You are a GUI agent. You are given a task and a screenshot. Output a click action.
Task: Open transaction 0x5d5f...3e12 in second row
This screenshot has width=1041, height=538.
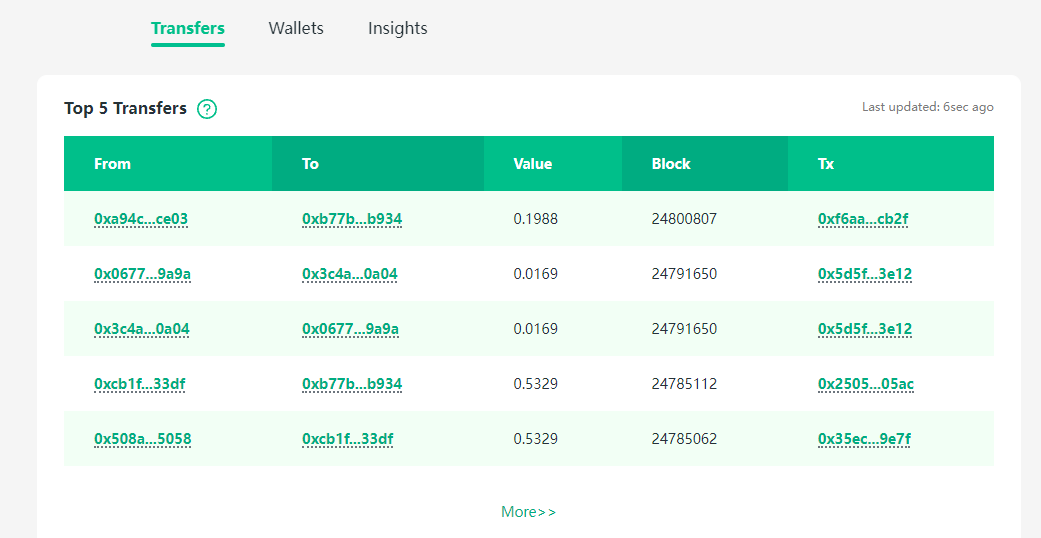click(864, 274)
